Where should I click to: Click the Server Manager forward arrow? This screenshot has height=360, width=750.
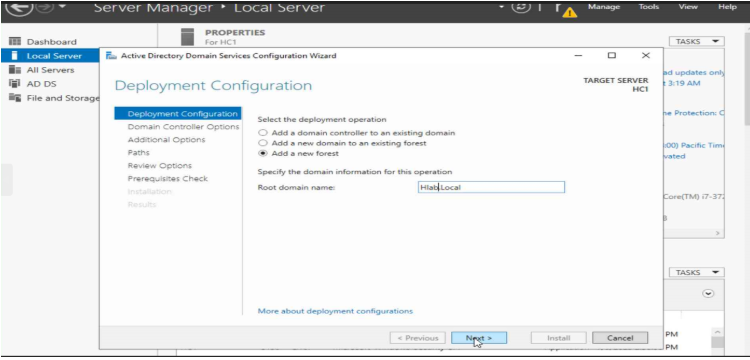pyautogui.click(x=44, y=8)
